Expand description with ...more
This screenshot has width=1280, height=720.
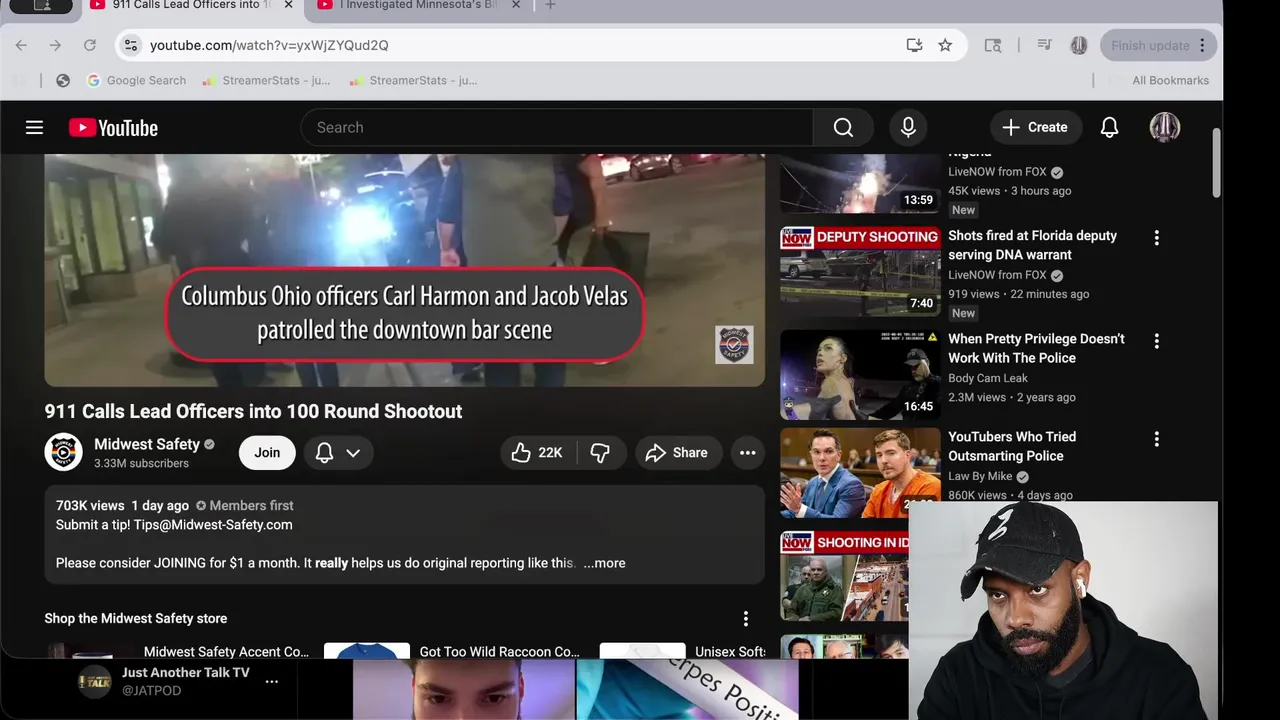(x=604, y=563)
